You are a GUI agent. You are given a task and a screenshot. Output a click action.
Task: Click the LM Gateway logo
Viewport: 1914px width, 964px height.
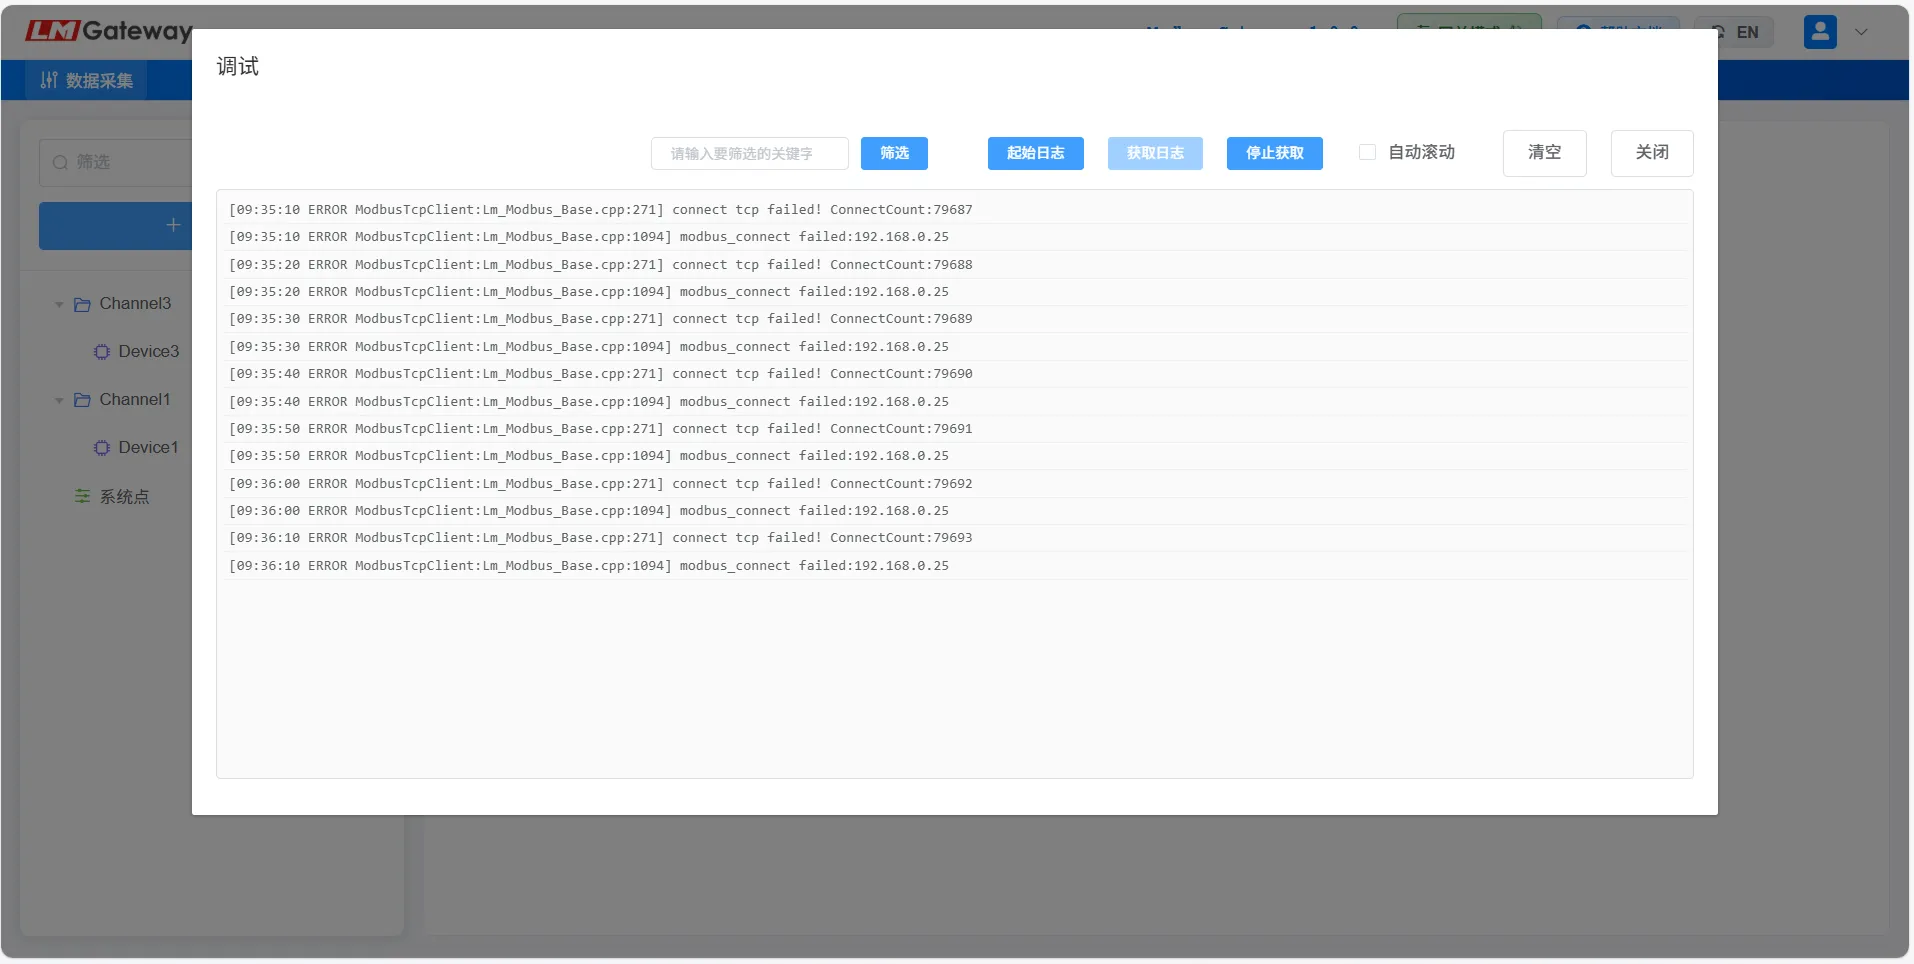(x=108, y=31)
